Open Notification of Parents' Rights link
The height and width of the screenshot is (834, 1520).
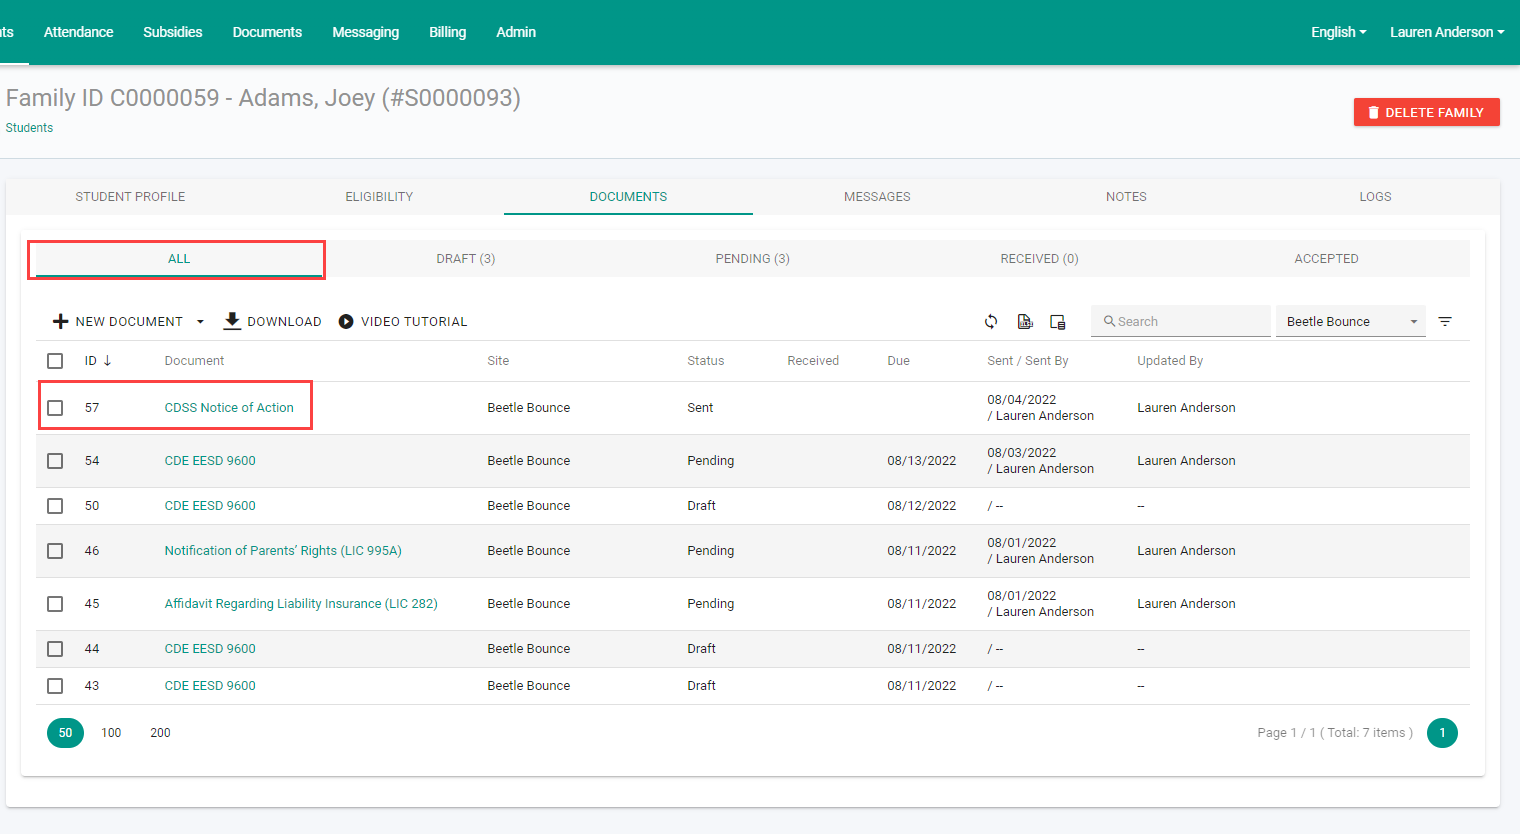tap(283, 551)
